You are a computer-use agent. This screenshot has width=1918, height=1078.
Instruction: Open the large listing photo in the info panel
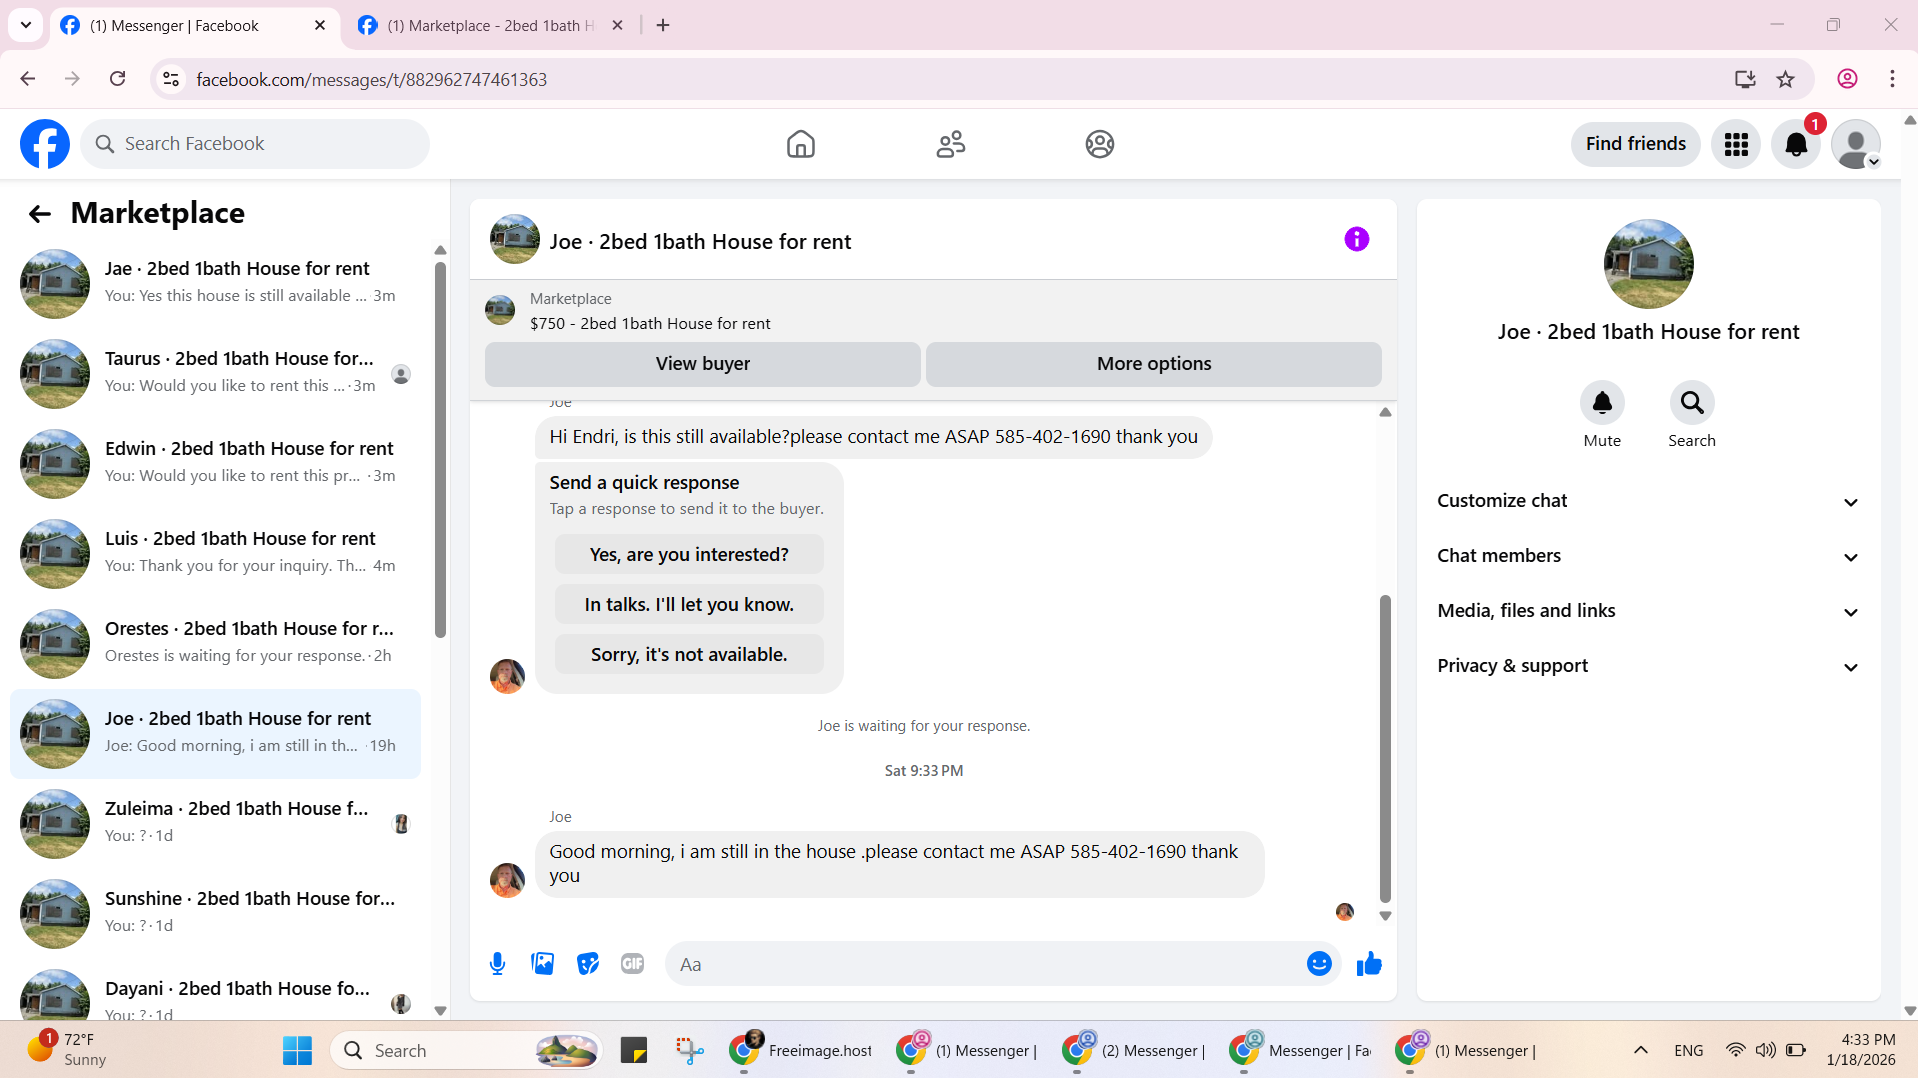coord(1648,264)
